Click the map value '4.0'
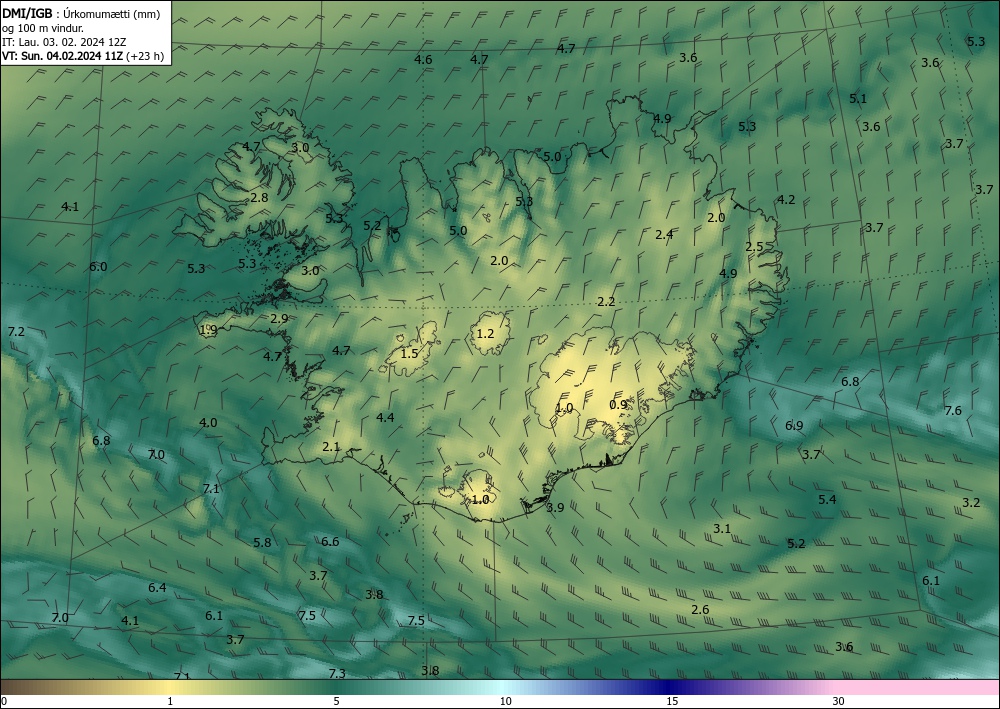 click(208, 423)
